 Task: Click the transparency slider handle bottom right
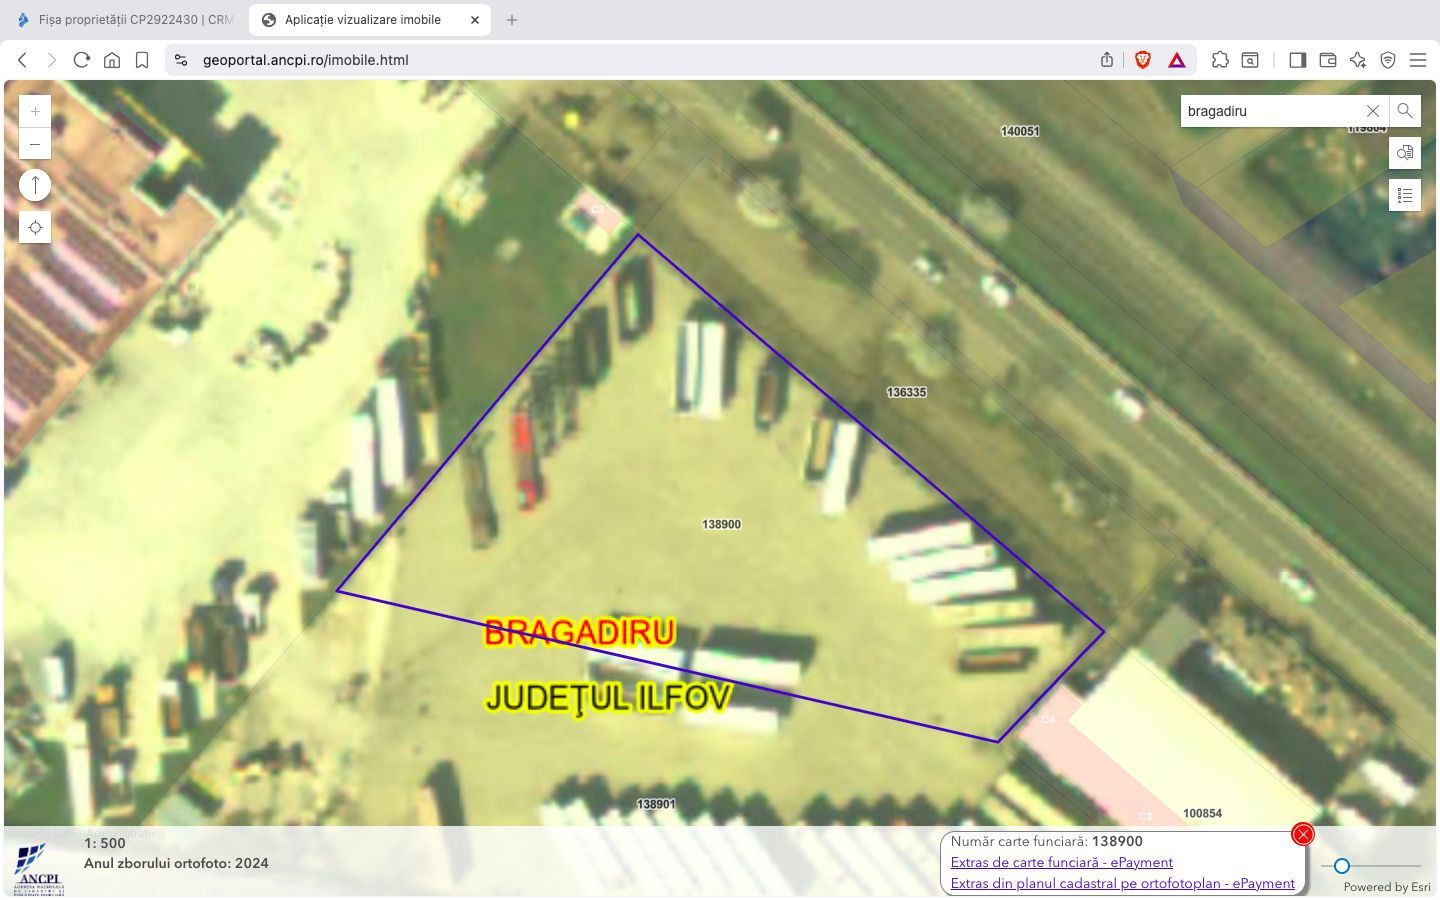(1341, 866)
